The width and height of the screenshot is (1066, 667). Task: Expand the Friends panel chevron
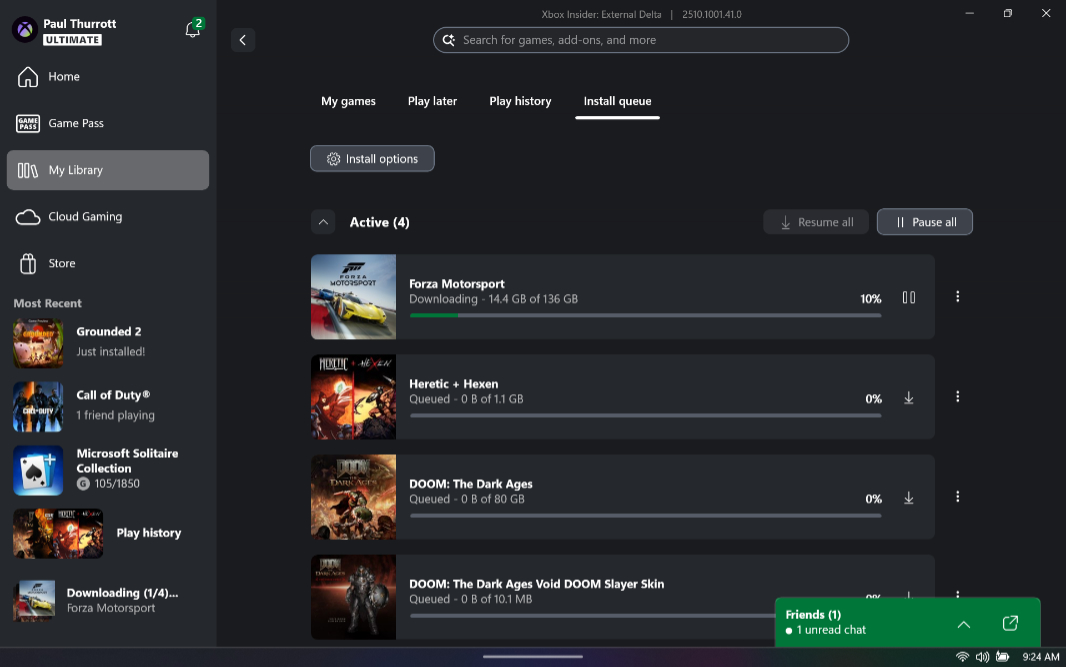(x=963, y=624)
